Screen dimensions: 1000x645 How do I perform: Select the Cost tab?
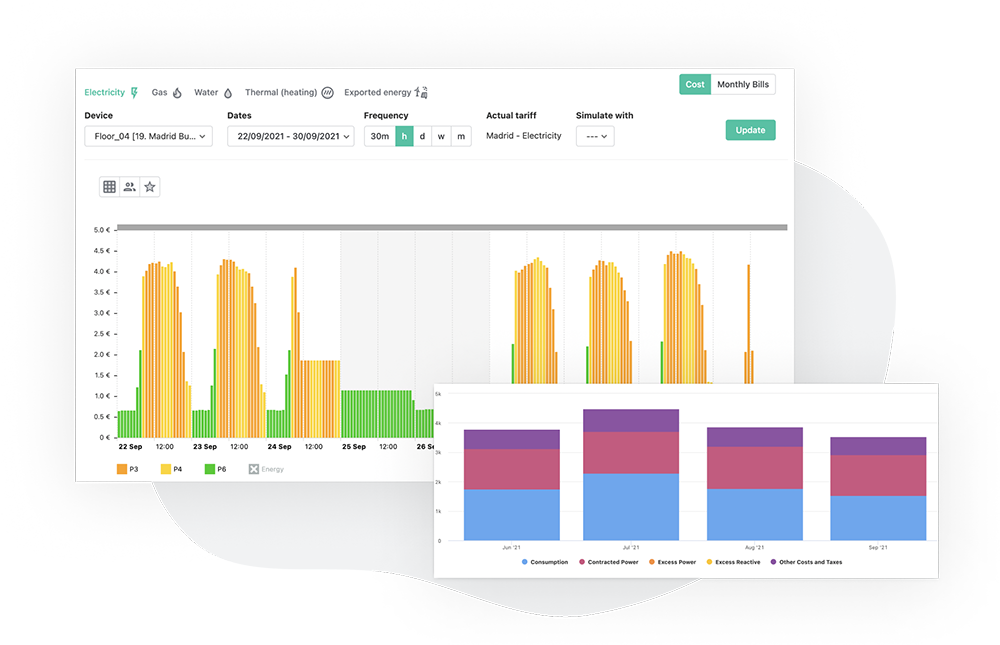pyautogui.click(x=695, y=85)
